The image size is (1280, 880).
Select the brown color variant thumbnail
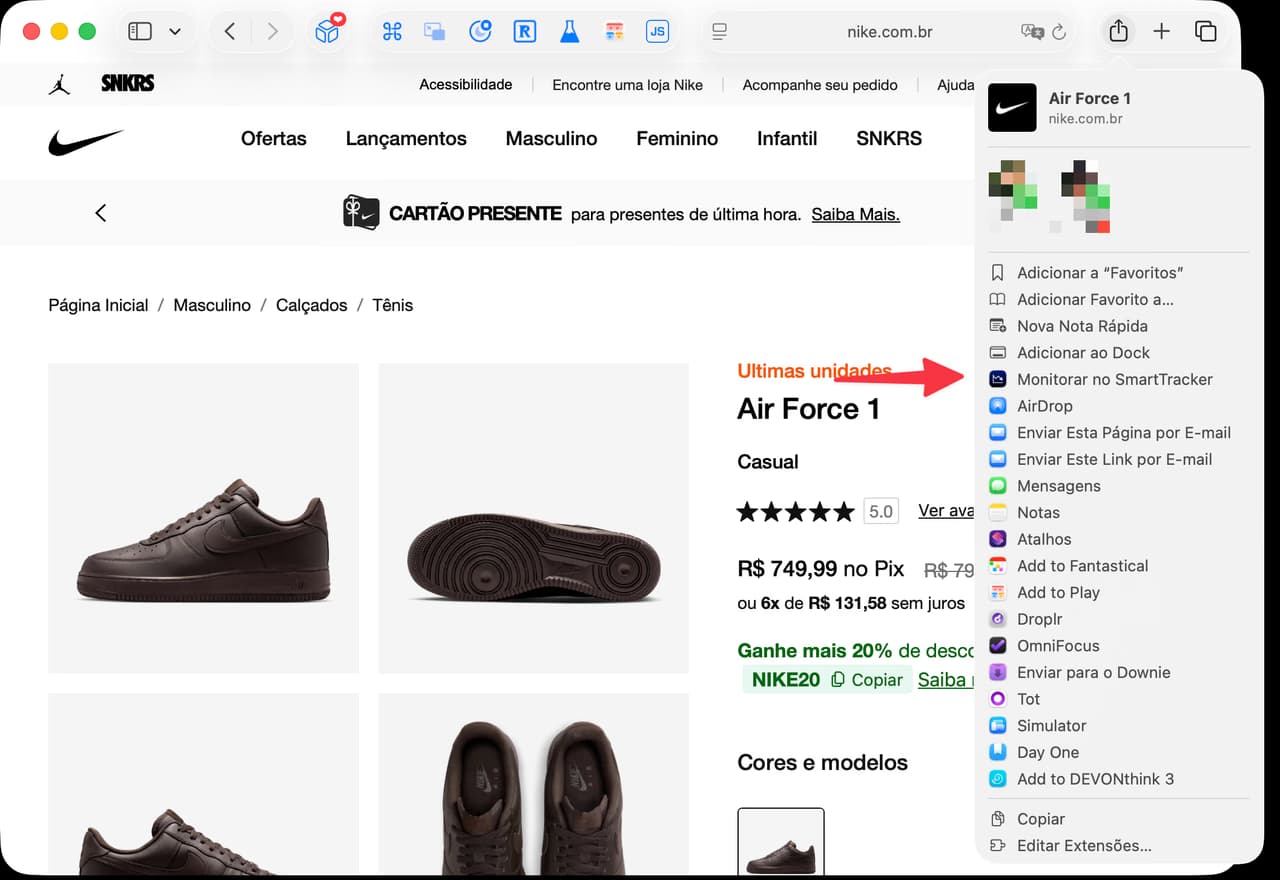click(x=781, y=842)
